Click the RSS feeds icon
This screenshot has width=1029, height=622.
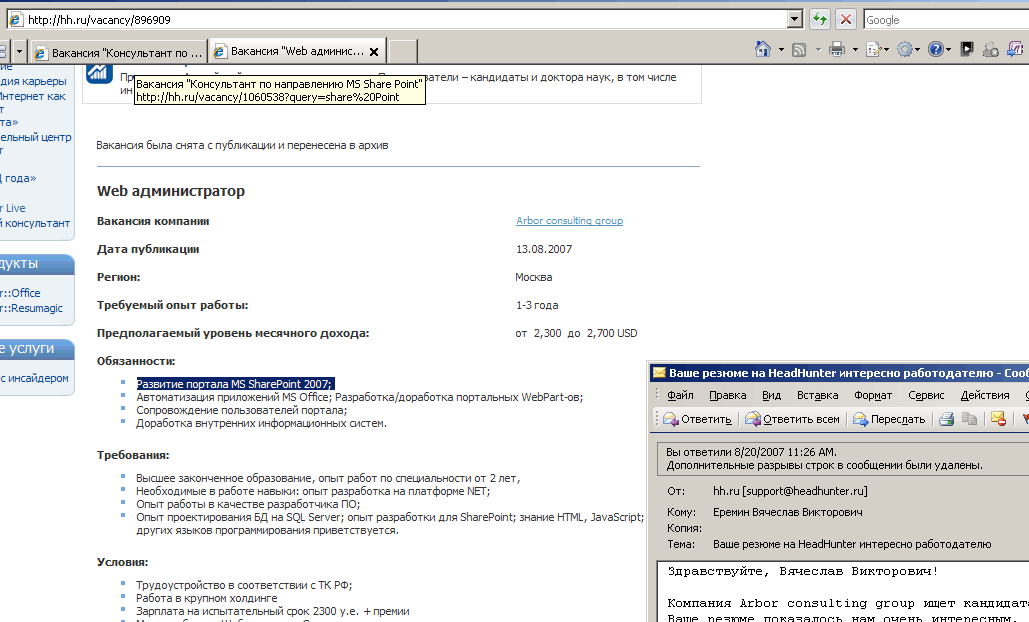799,50
